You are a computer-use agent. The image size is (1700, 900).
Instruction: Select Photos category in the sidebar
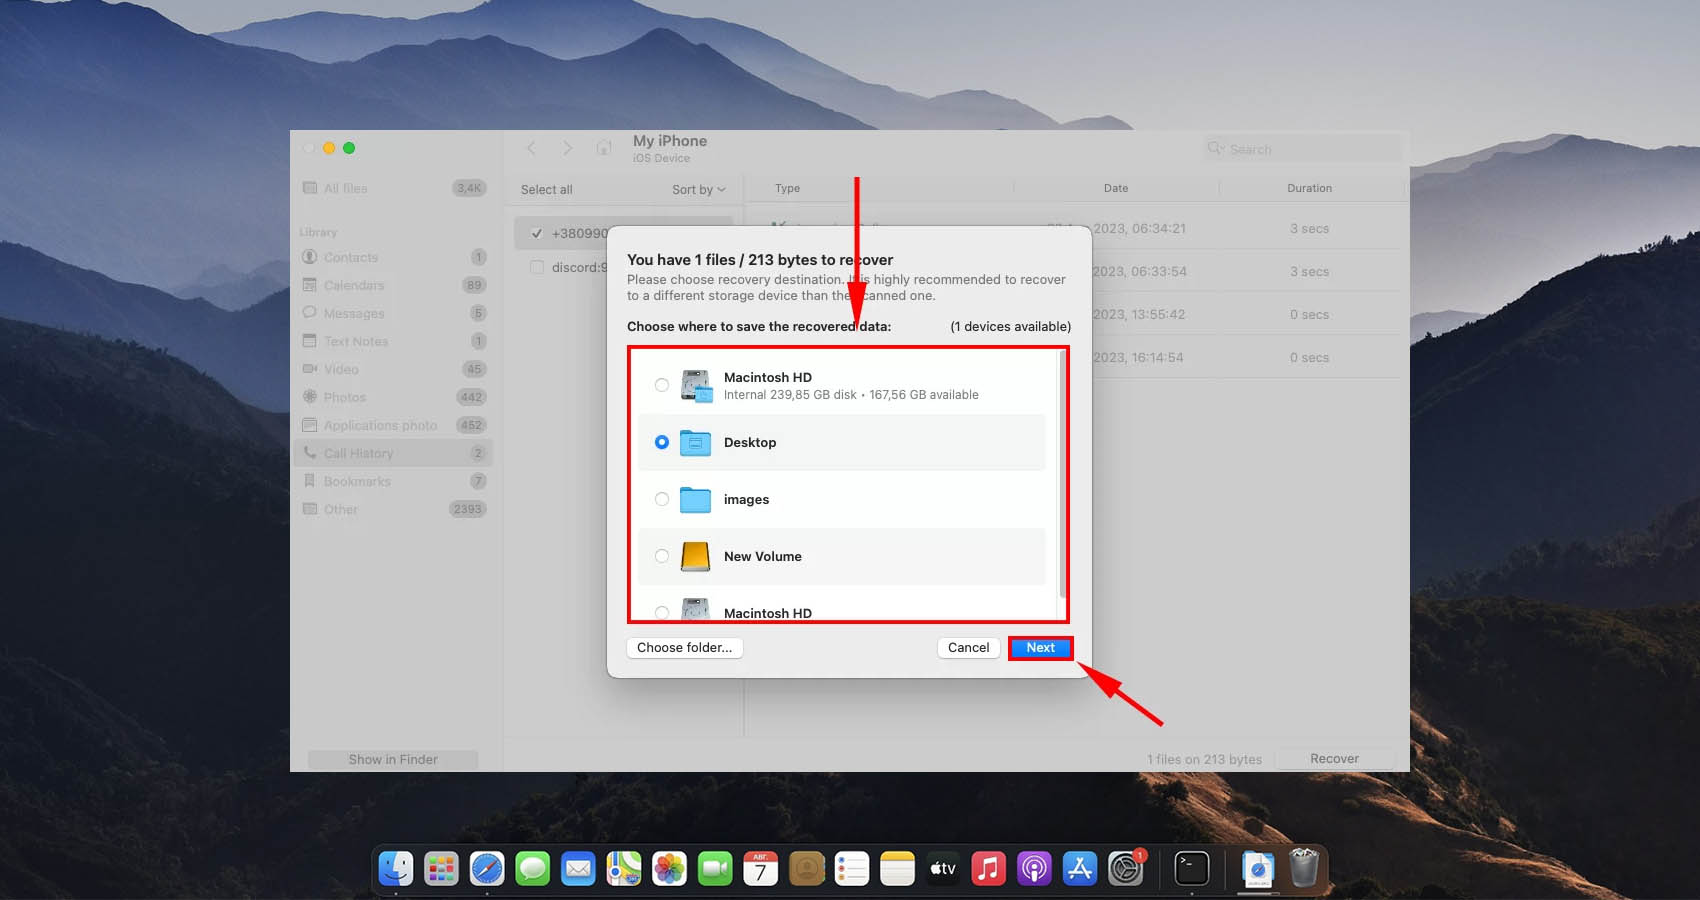[345, 397]
